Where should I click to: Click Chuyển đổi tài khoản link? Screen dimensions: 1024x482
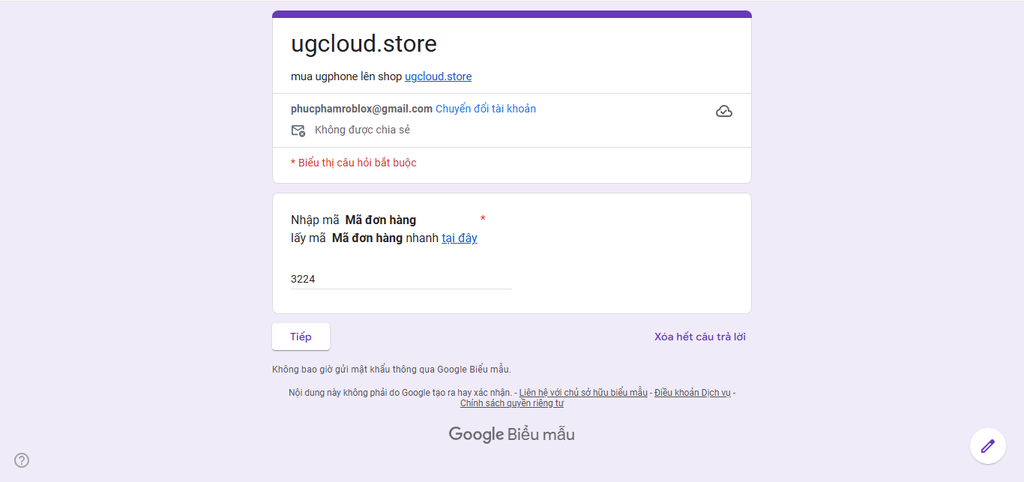[x=486, y=109]
